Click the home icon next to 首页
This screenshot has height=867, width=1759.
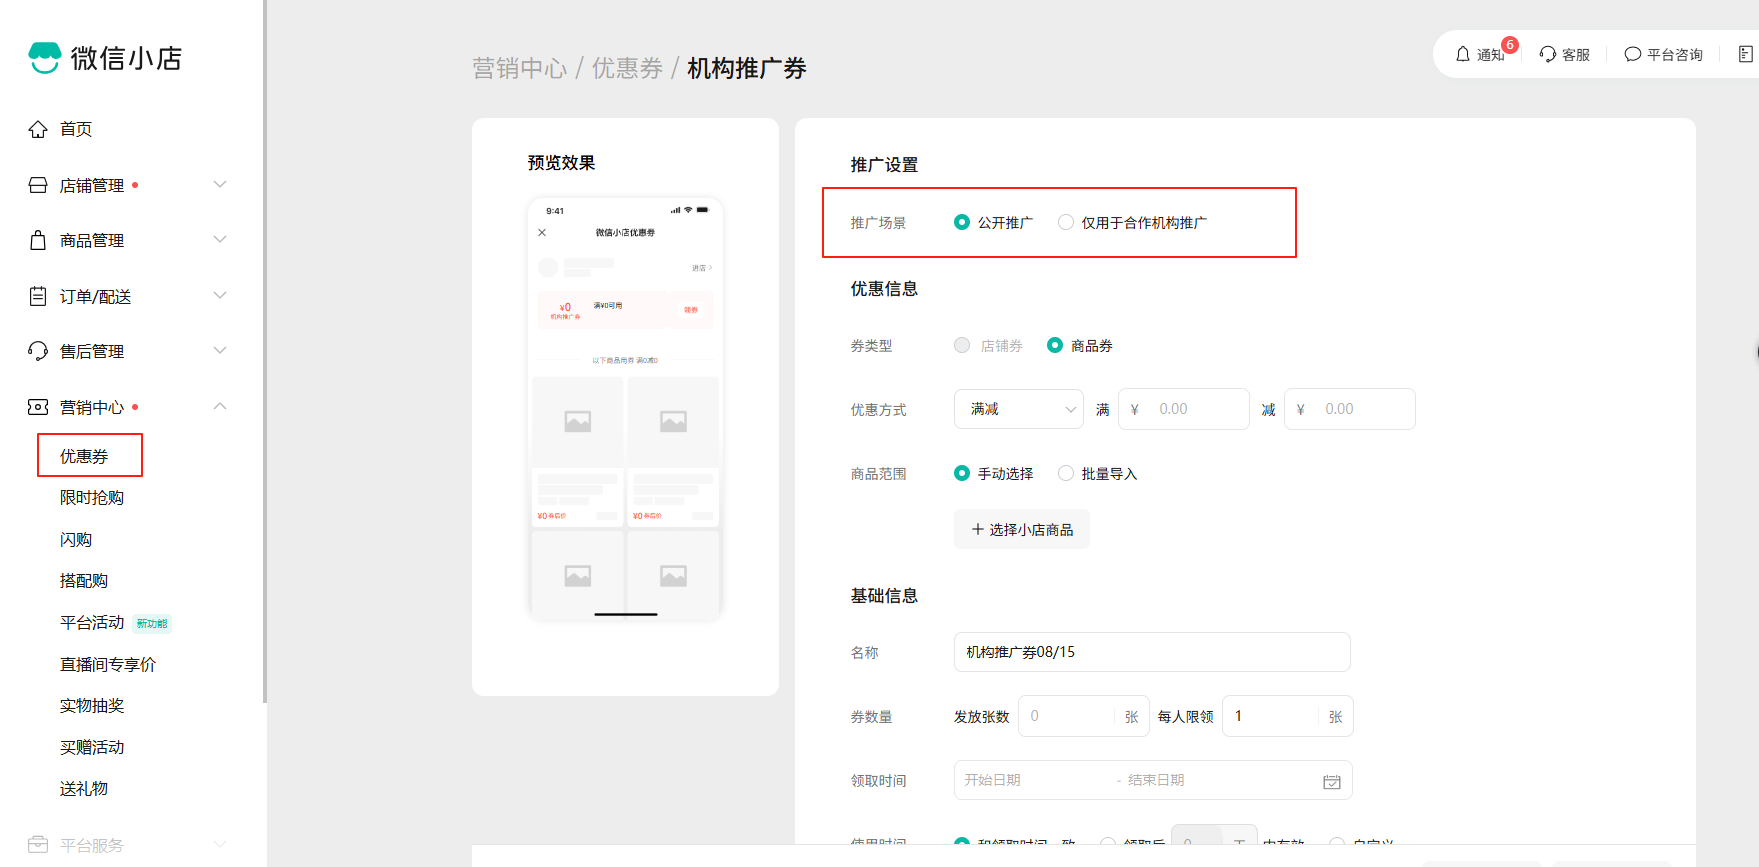(x=38, y=129)
